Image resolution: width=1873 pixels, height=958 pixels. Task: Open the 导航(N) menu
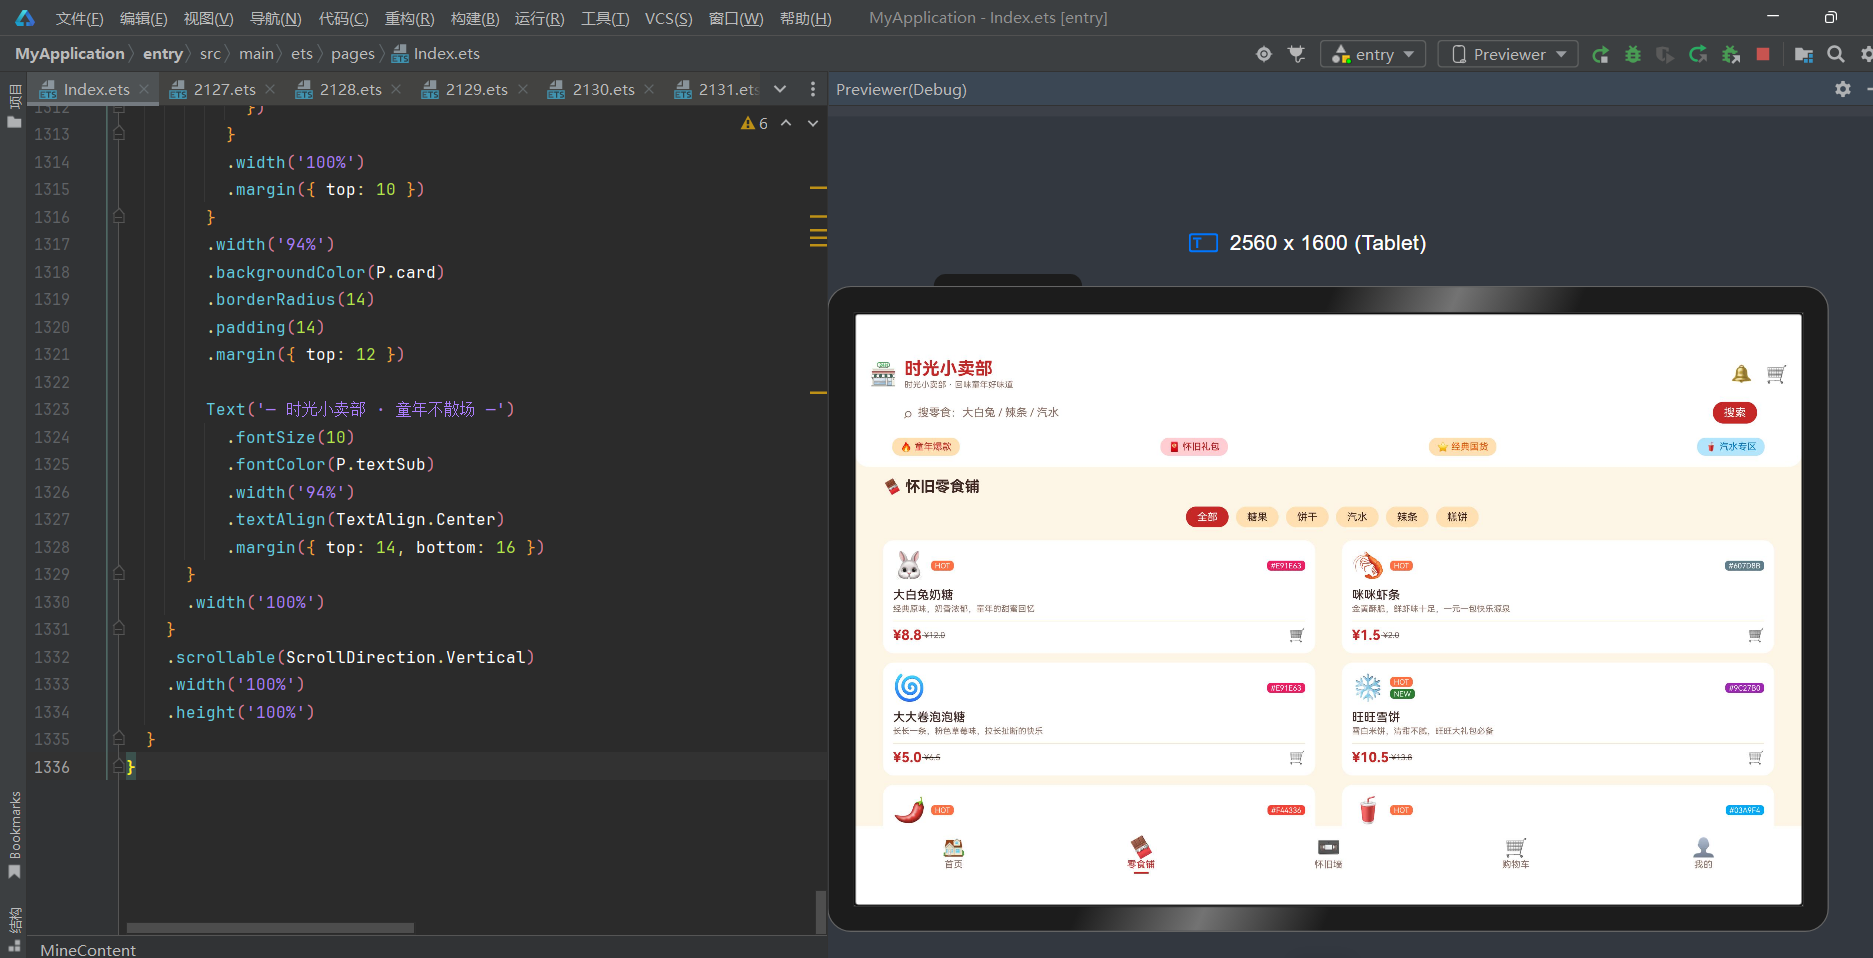275,18
